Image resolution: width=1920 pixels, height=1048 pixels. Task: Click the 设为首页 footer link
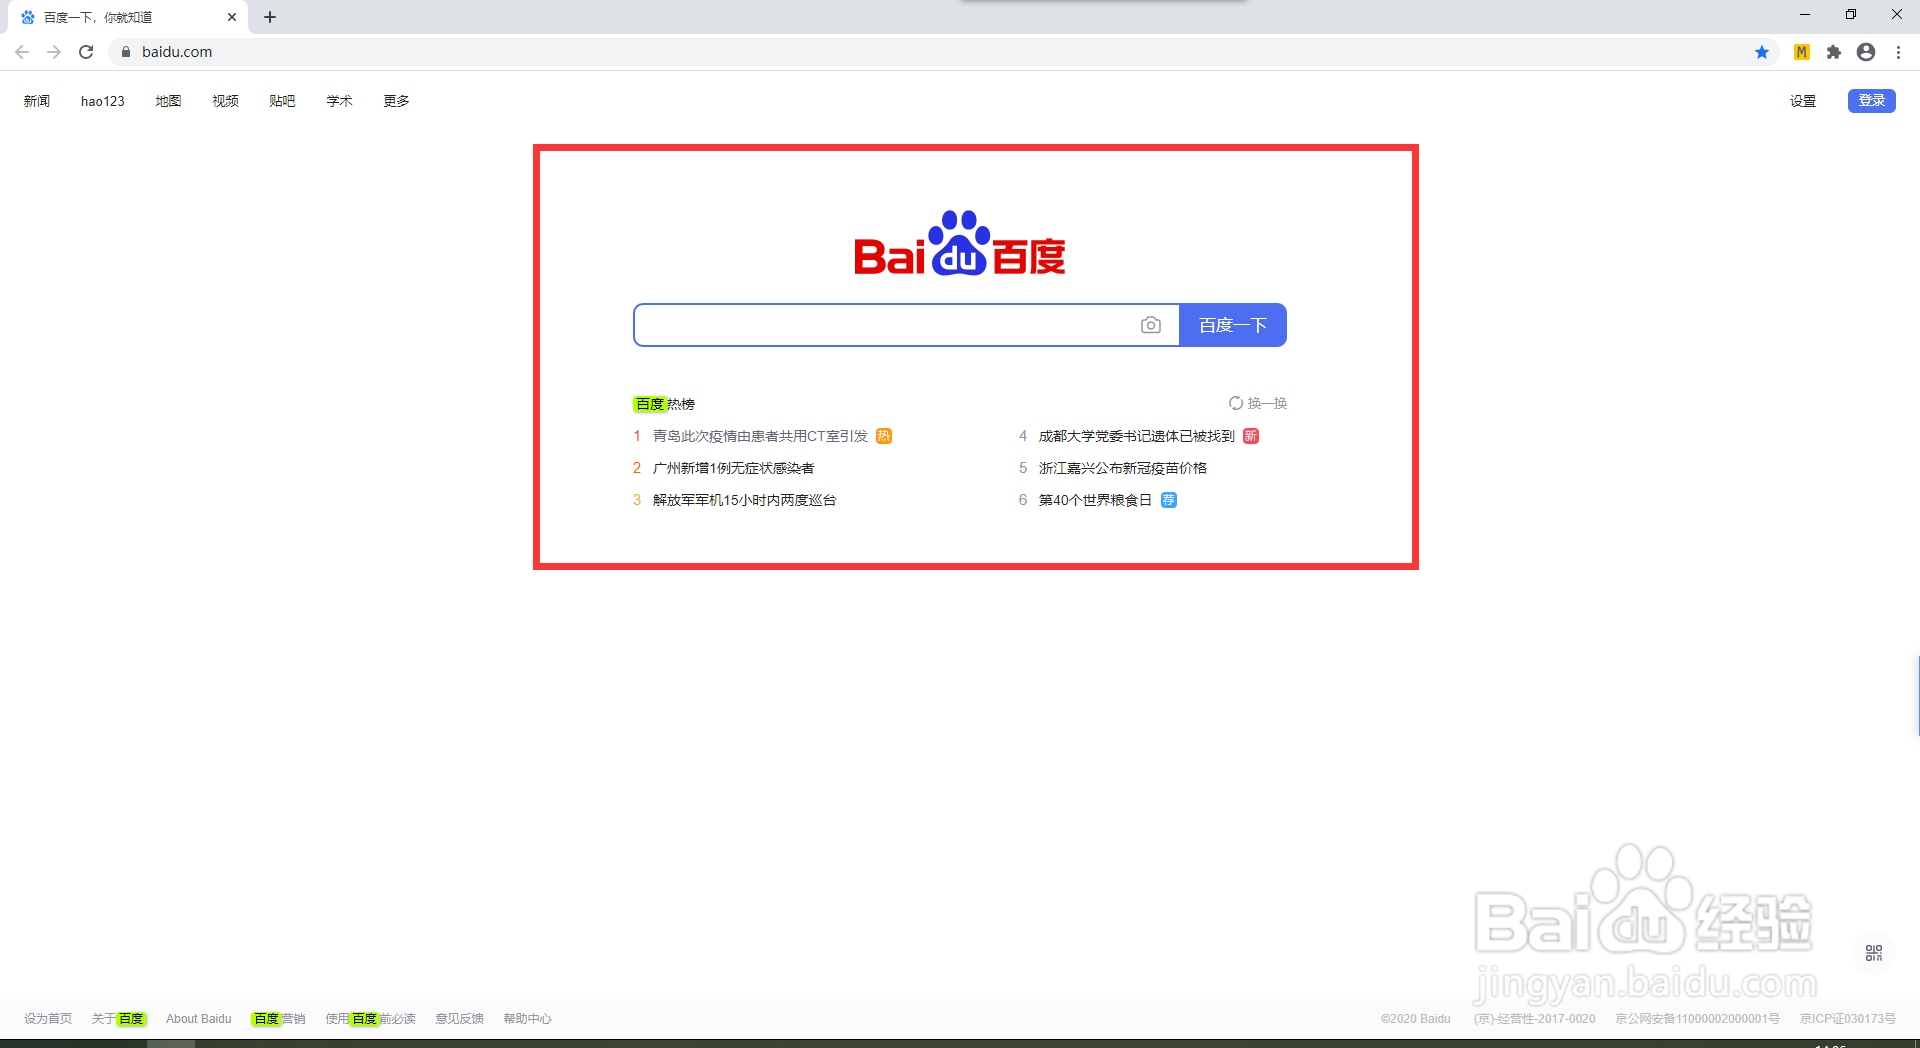[48, 1019]
